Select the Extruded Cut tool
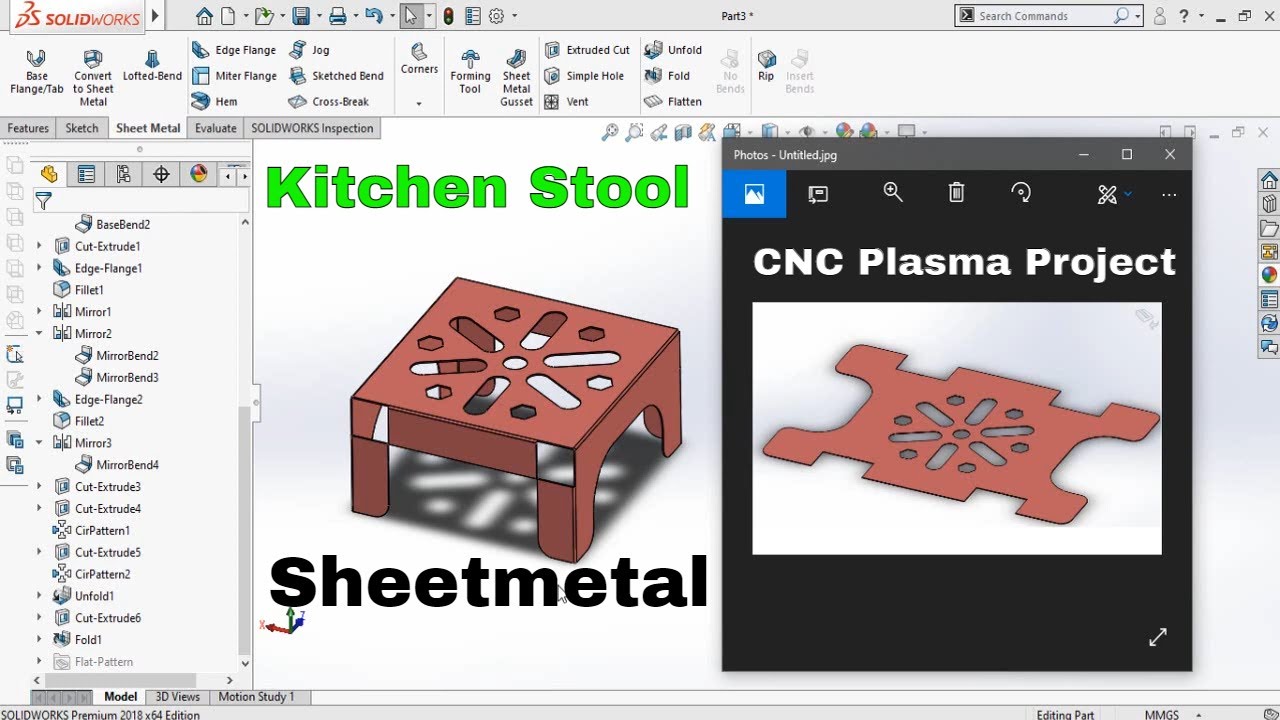This screenshot has height=720, width=1280. click(x=587, y=50)
